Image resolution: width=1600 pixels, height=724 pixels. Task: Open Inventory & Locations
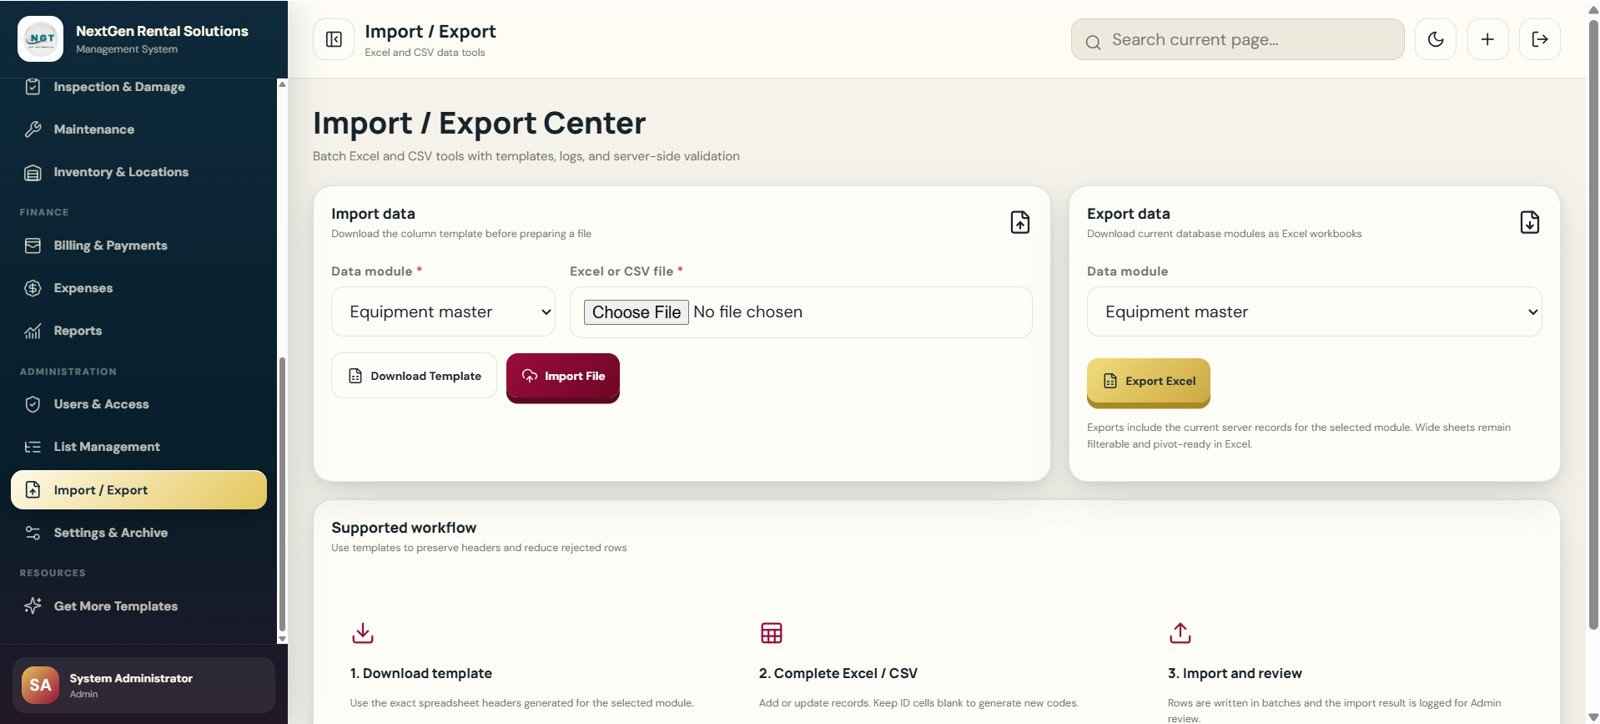coord(139,172)
